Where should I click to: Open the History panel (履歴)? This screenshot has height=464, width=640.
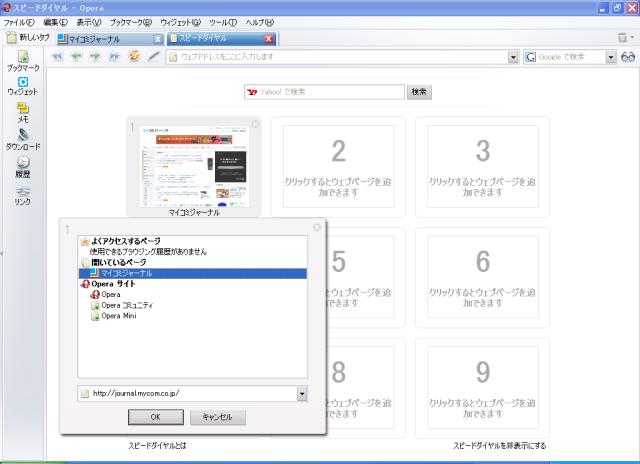click(23, 167)
